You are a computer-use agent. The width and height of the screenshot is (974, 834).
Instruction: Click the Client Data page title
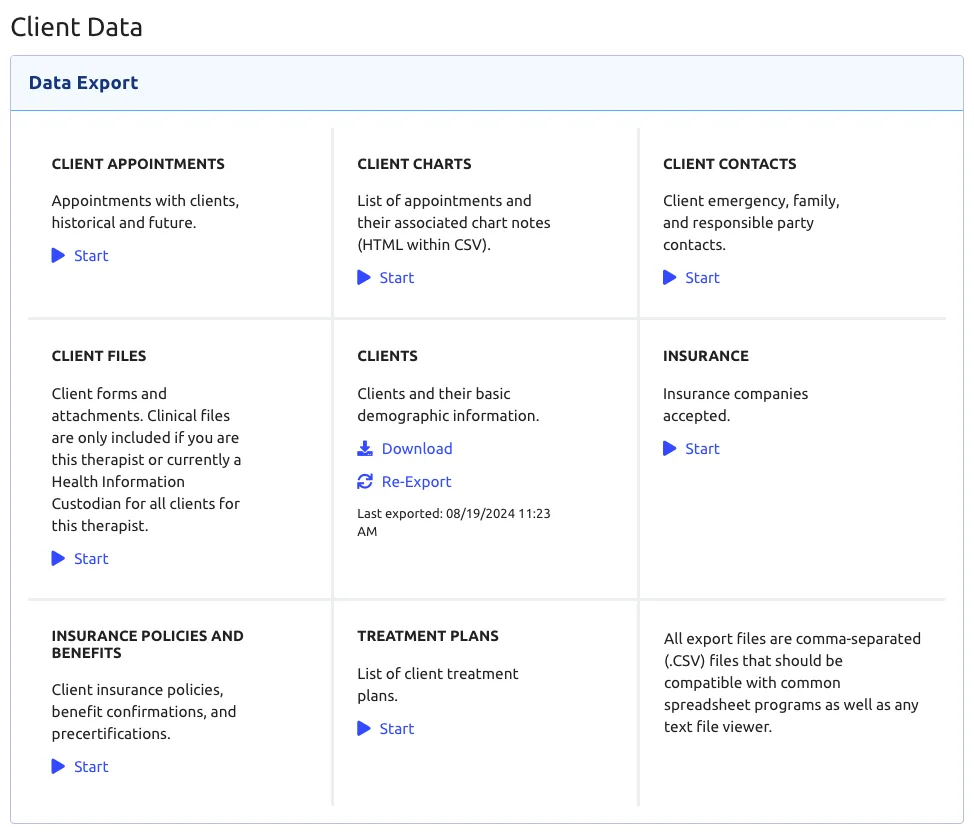77,27
